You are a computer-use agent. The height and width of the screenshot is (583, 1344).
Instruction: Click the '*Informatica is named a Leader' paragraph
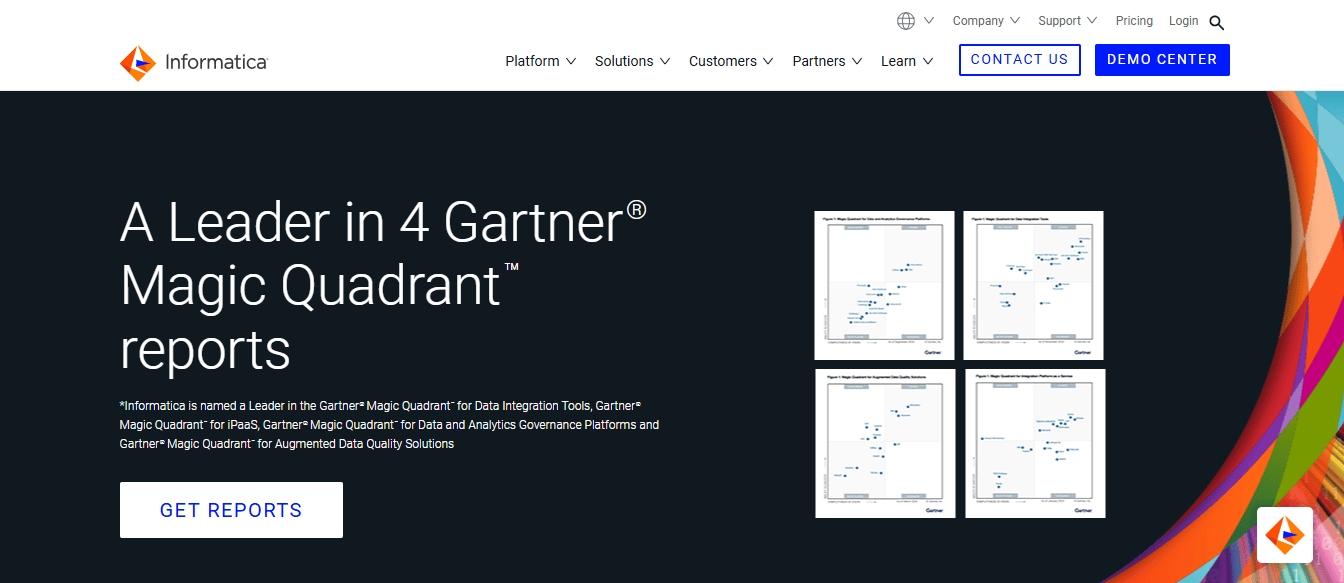click(389, 425)
